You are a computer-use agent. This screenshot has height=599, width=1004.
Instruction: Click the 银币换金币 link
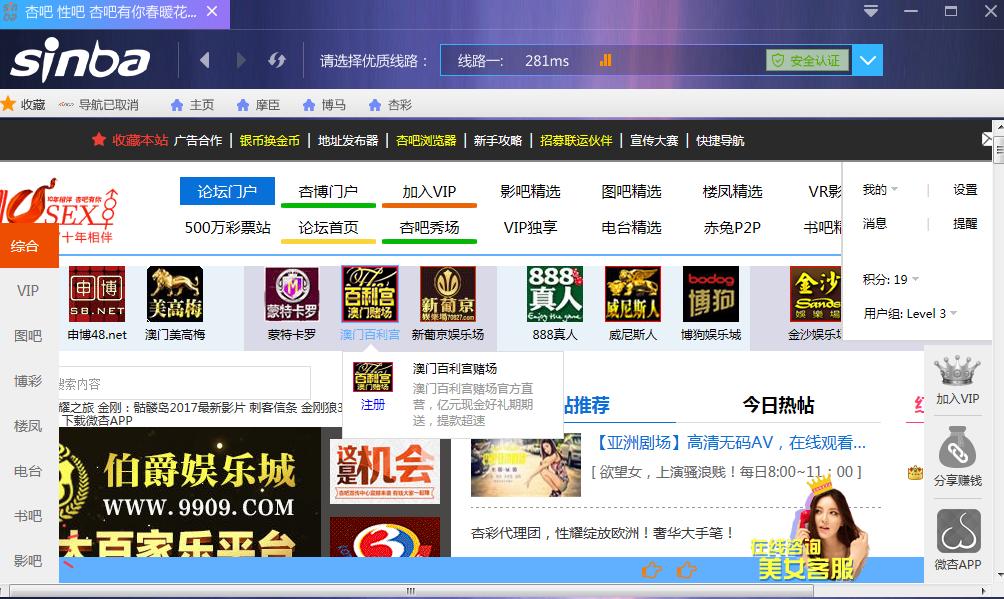270,140
